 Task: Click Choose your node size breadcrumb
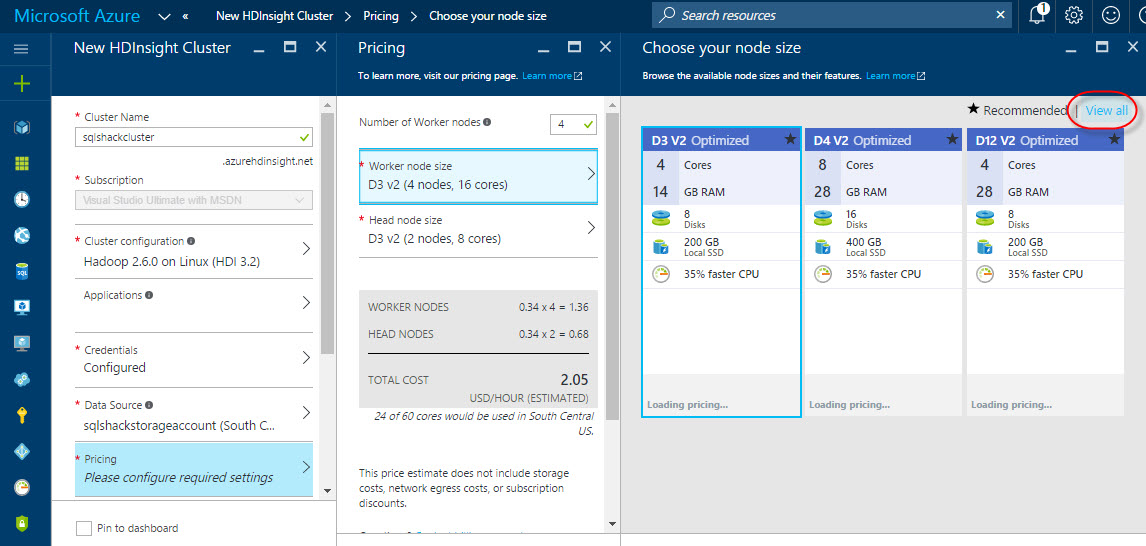pyautogui.click(x=487, y=16)
